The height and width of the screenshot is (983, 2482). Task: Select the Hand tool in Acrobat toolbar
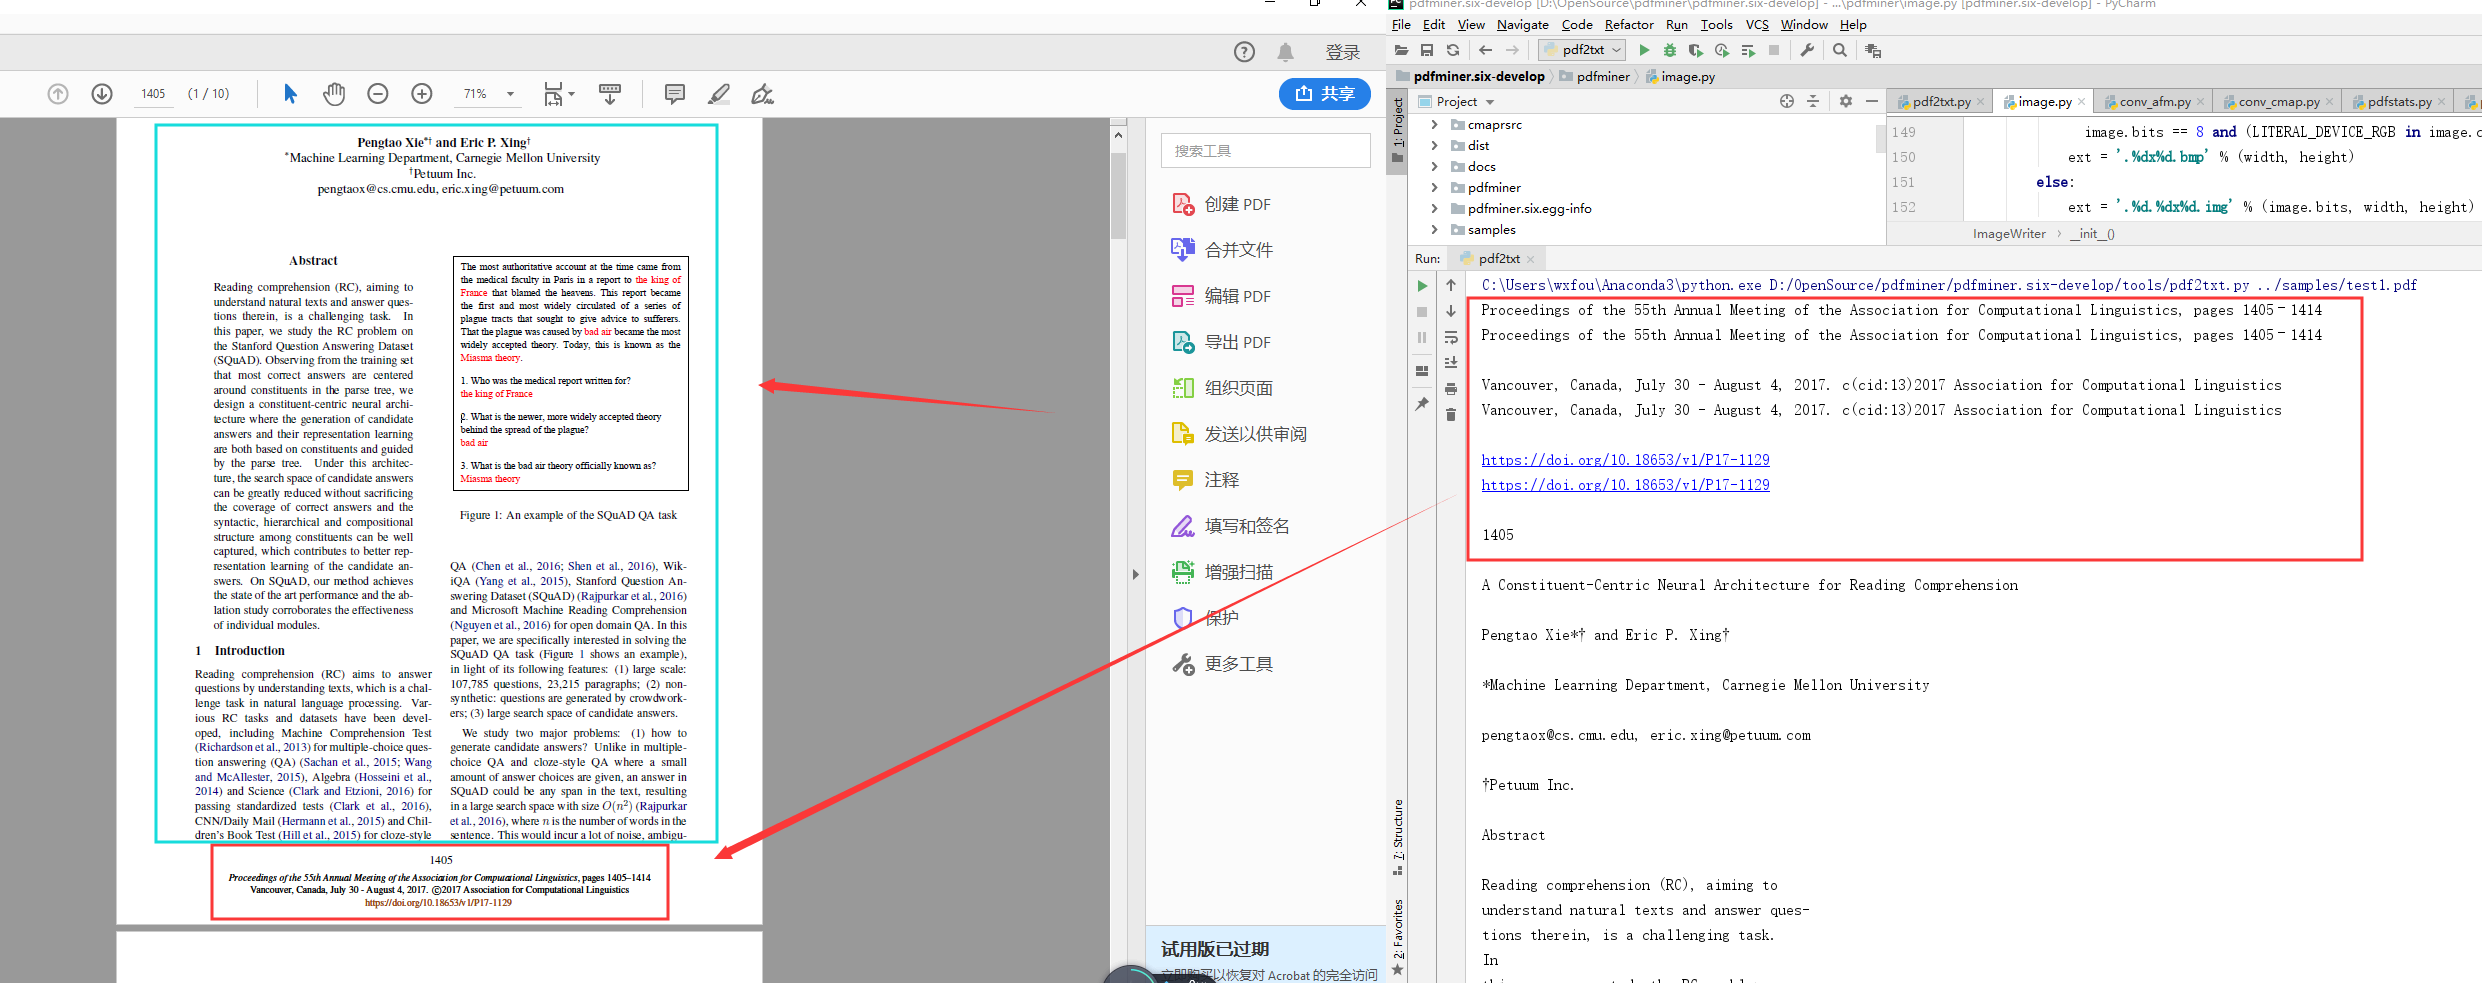[x=334, y=93]
